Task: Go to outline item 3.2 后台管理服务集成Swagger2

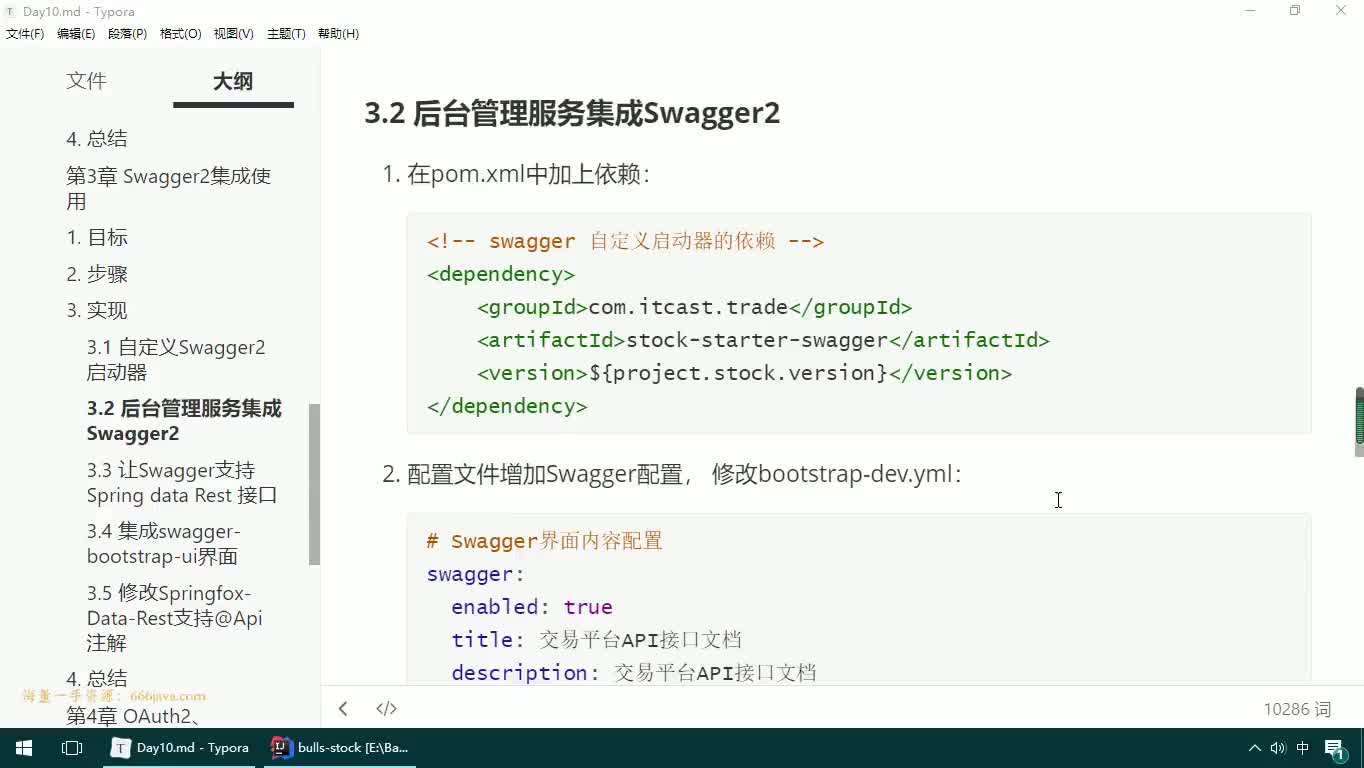Action: [184, 421]
